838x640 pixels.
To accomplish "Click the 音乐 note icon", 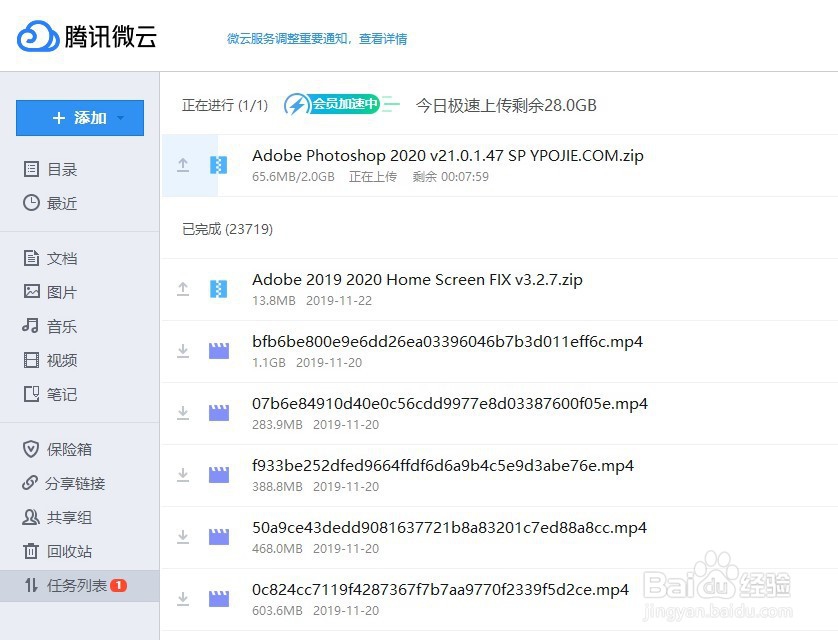I will click(x=30, y=325).
